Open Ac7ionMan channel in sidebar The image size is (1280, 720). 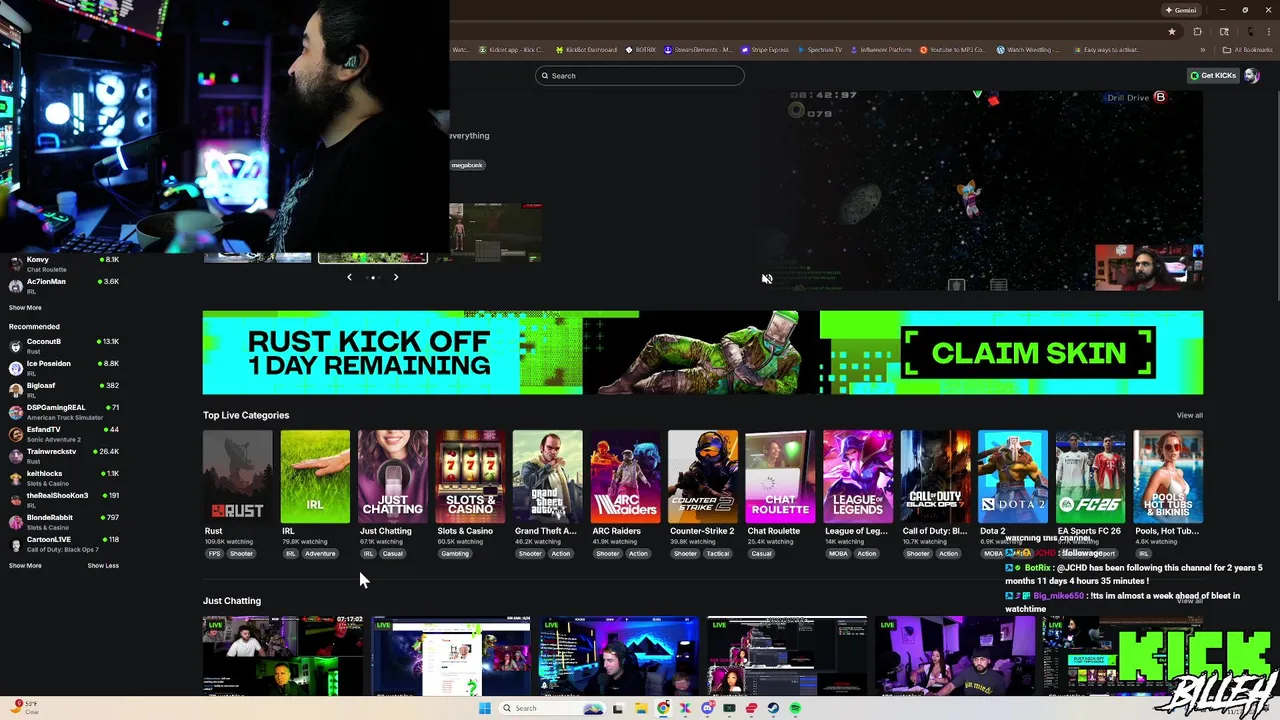(64, 286)
